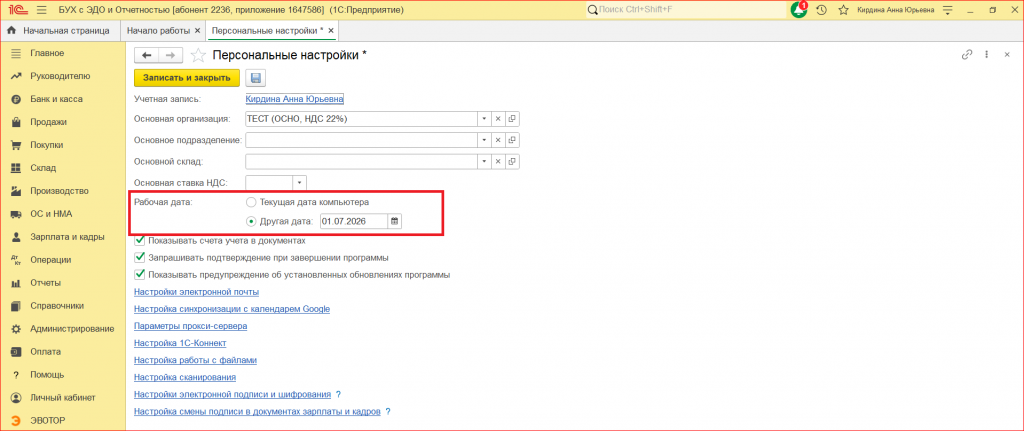This screenshot has width=1024, height=431.
Task: Open calendar picker for Другая дата
Action: click(x=394, y=221)
